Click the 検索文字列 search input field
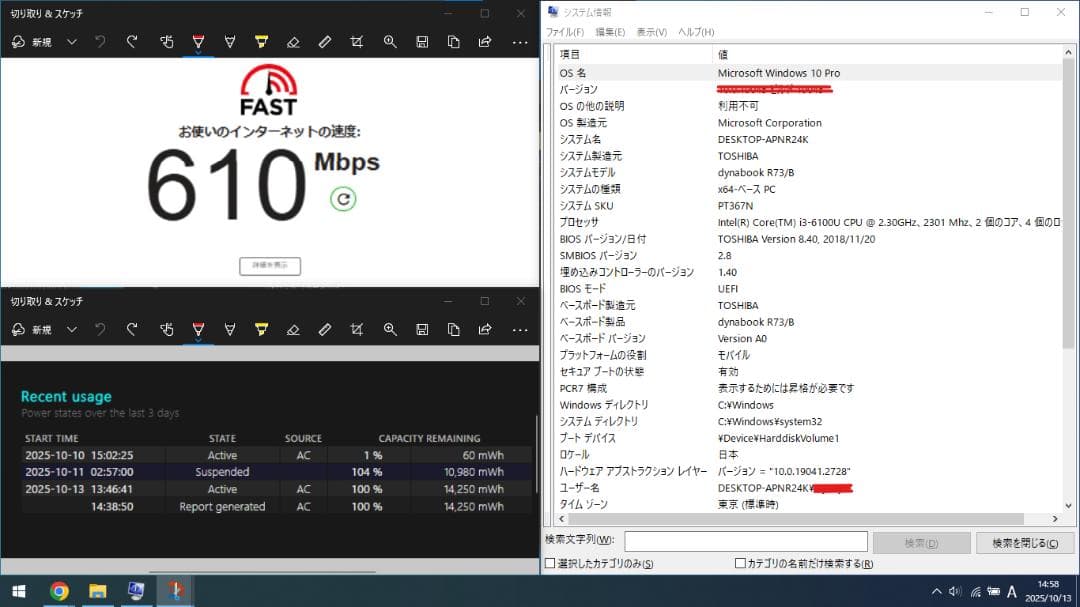This screenshot has height=607, width=1080. click(746, 542)
